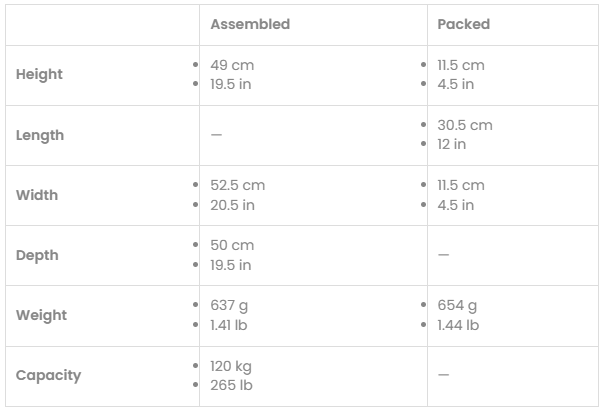The height and width of the screenshot is (410, 606).
Task: Select the 20.5 in assembled width value
Action: (232, 205)
